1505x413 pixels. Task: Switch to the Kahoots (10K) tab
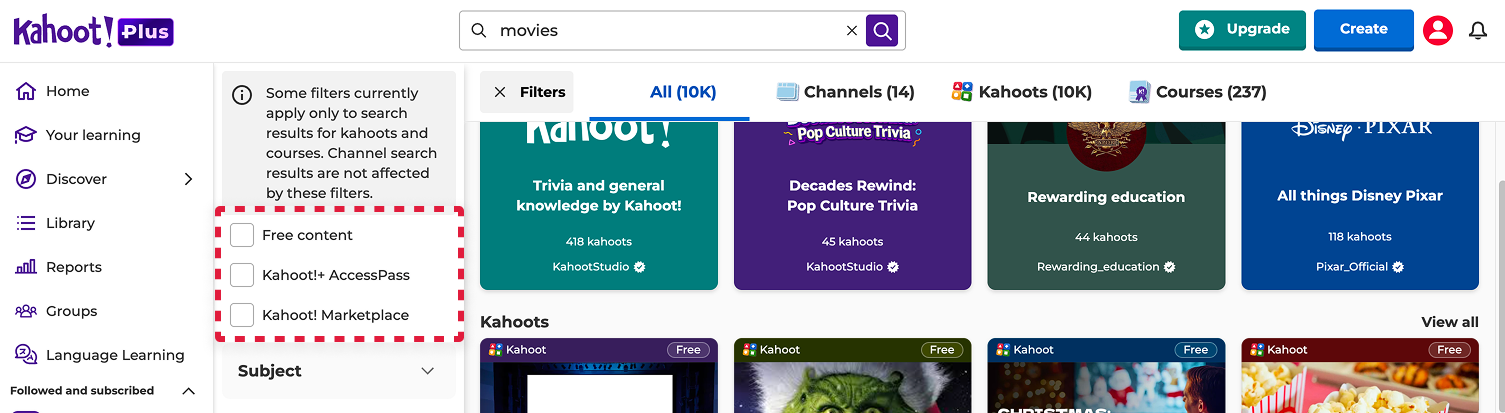click(1021, 92)
